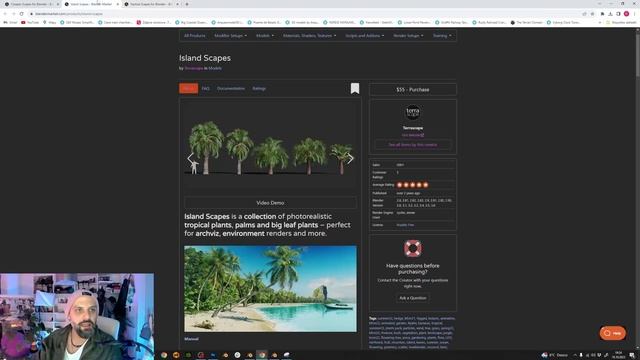Image resolution: width=640 pixels, height=360 pixels.
Task: Expand the Render Setups dropdown
Action: coord(408,36)
